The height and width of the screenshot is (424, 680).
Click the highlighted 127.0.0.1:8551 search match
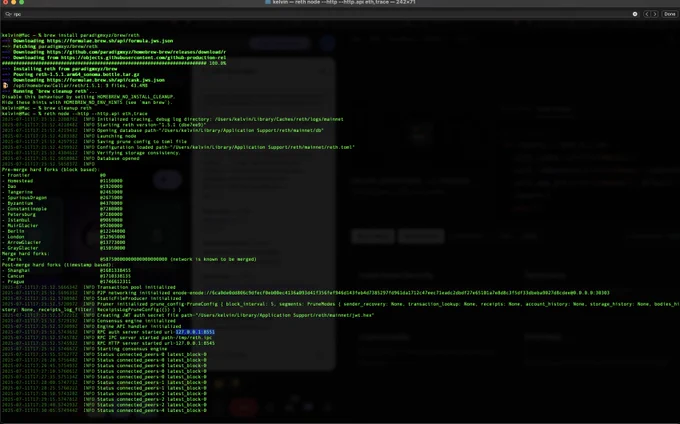point(195,332)
